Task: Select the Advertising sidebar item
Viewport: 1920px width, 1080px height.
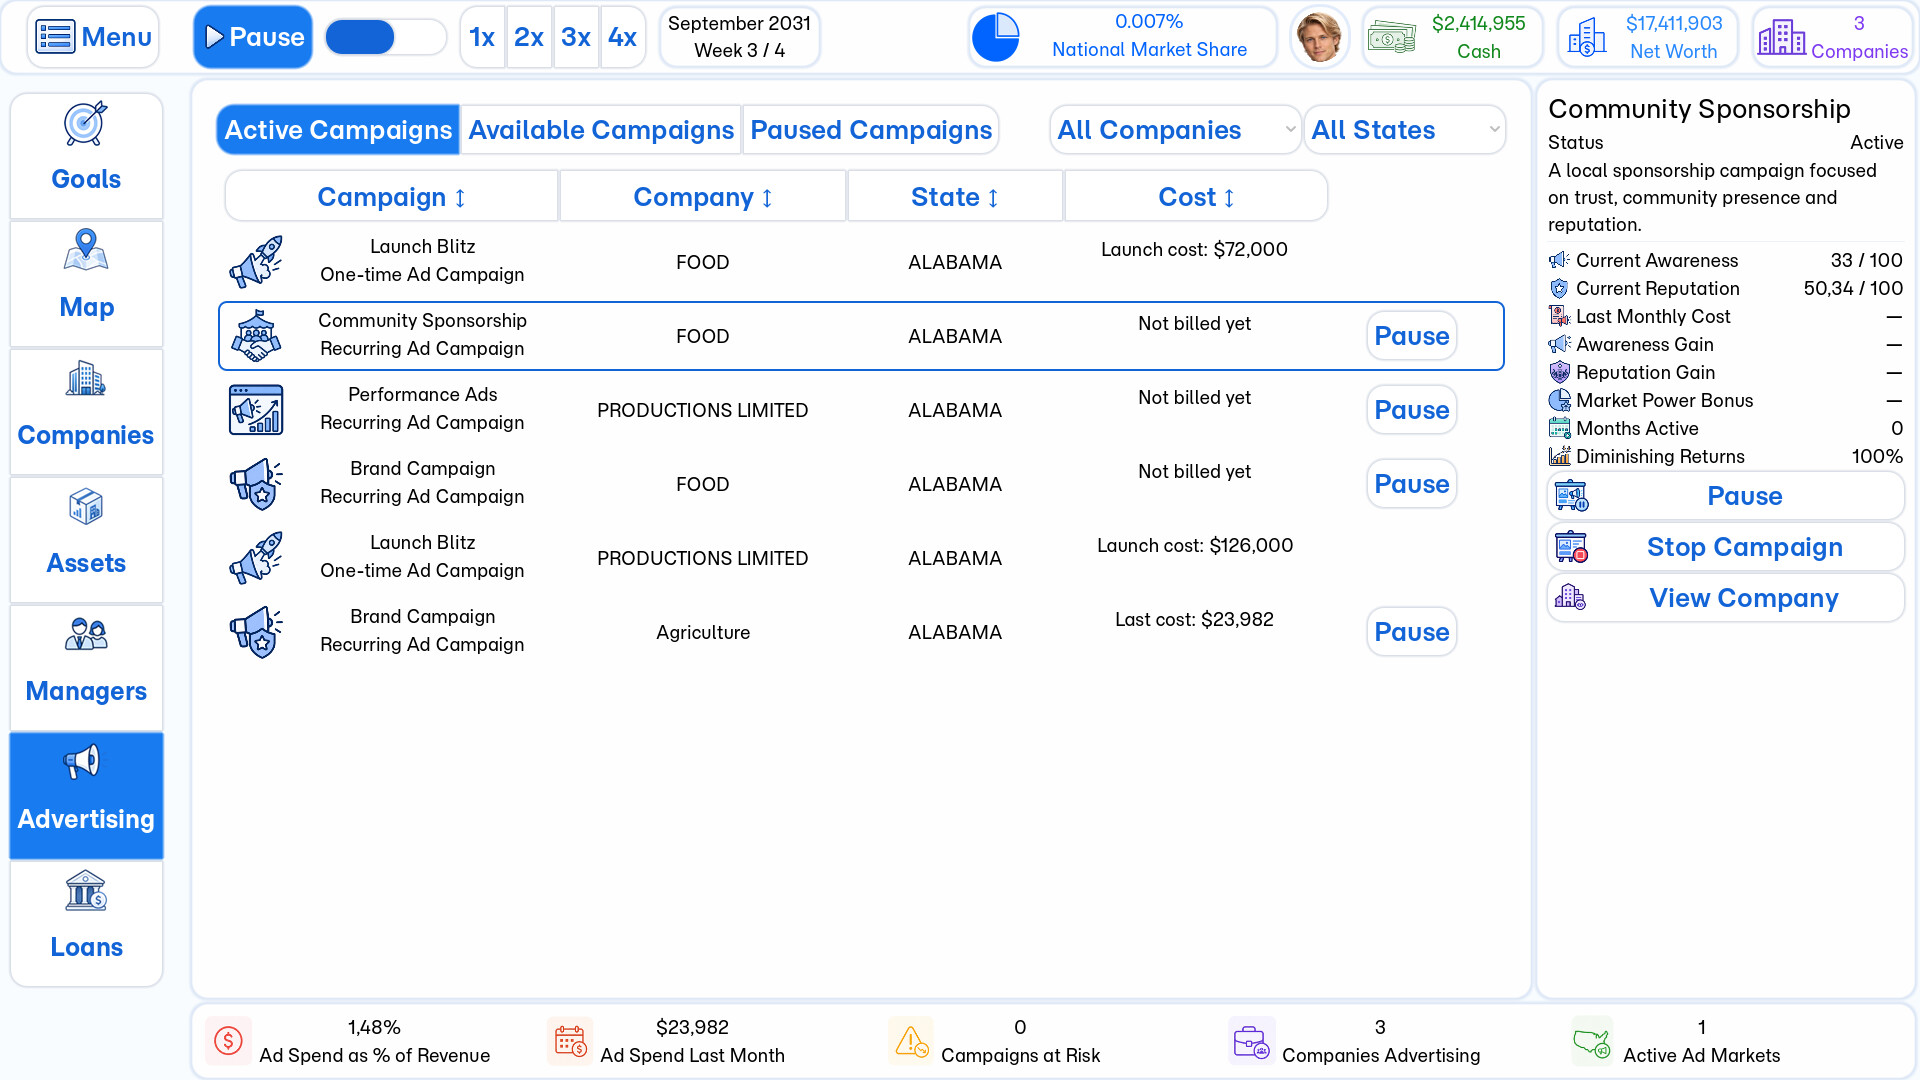Action: pos(86,795)
